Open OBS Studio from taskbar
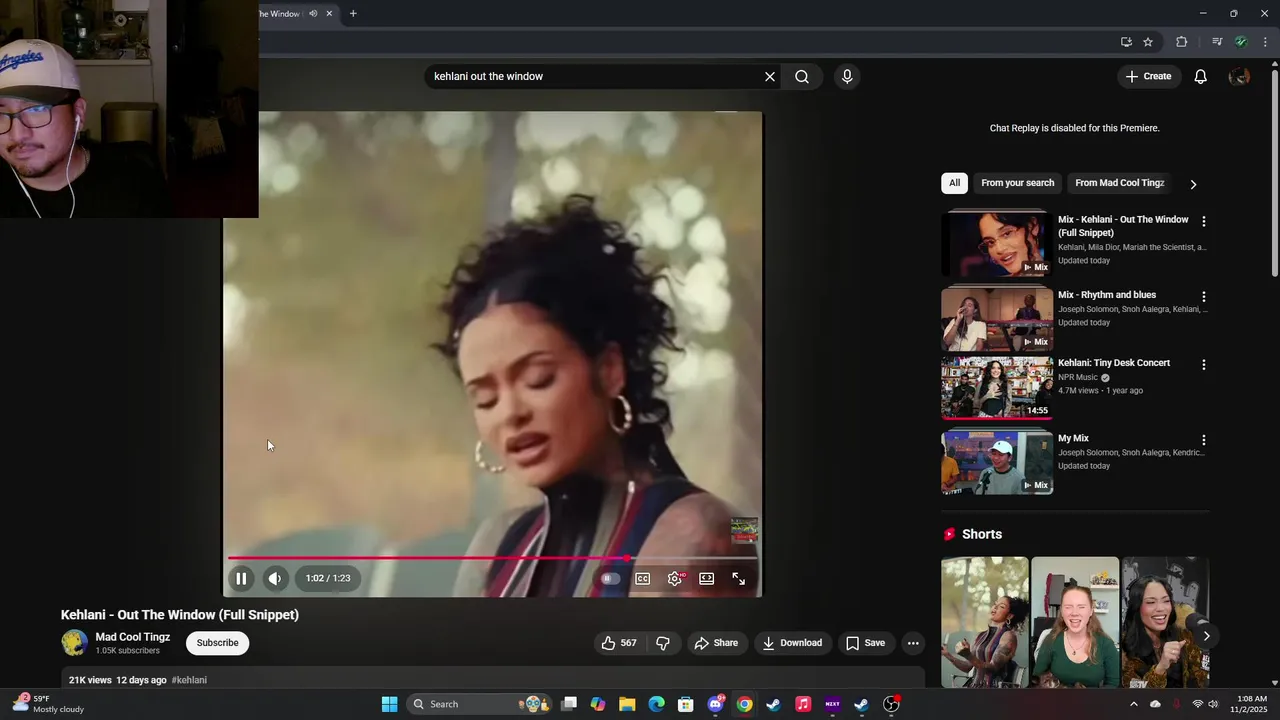 pyautogui.click(x=891, y=704)
